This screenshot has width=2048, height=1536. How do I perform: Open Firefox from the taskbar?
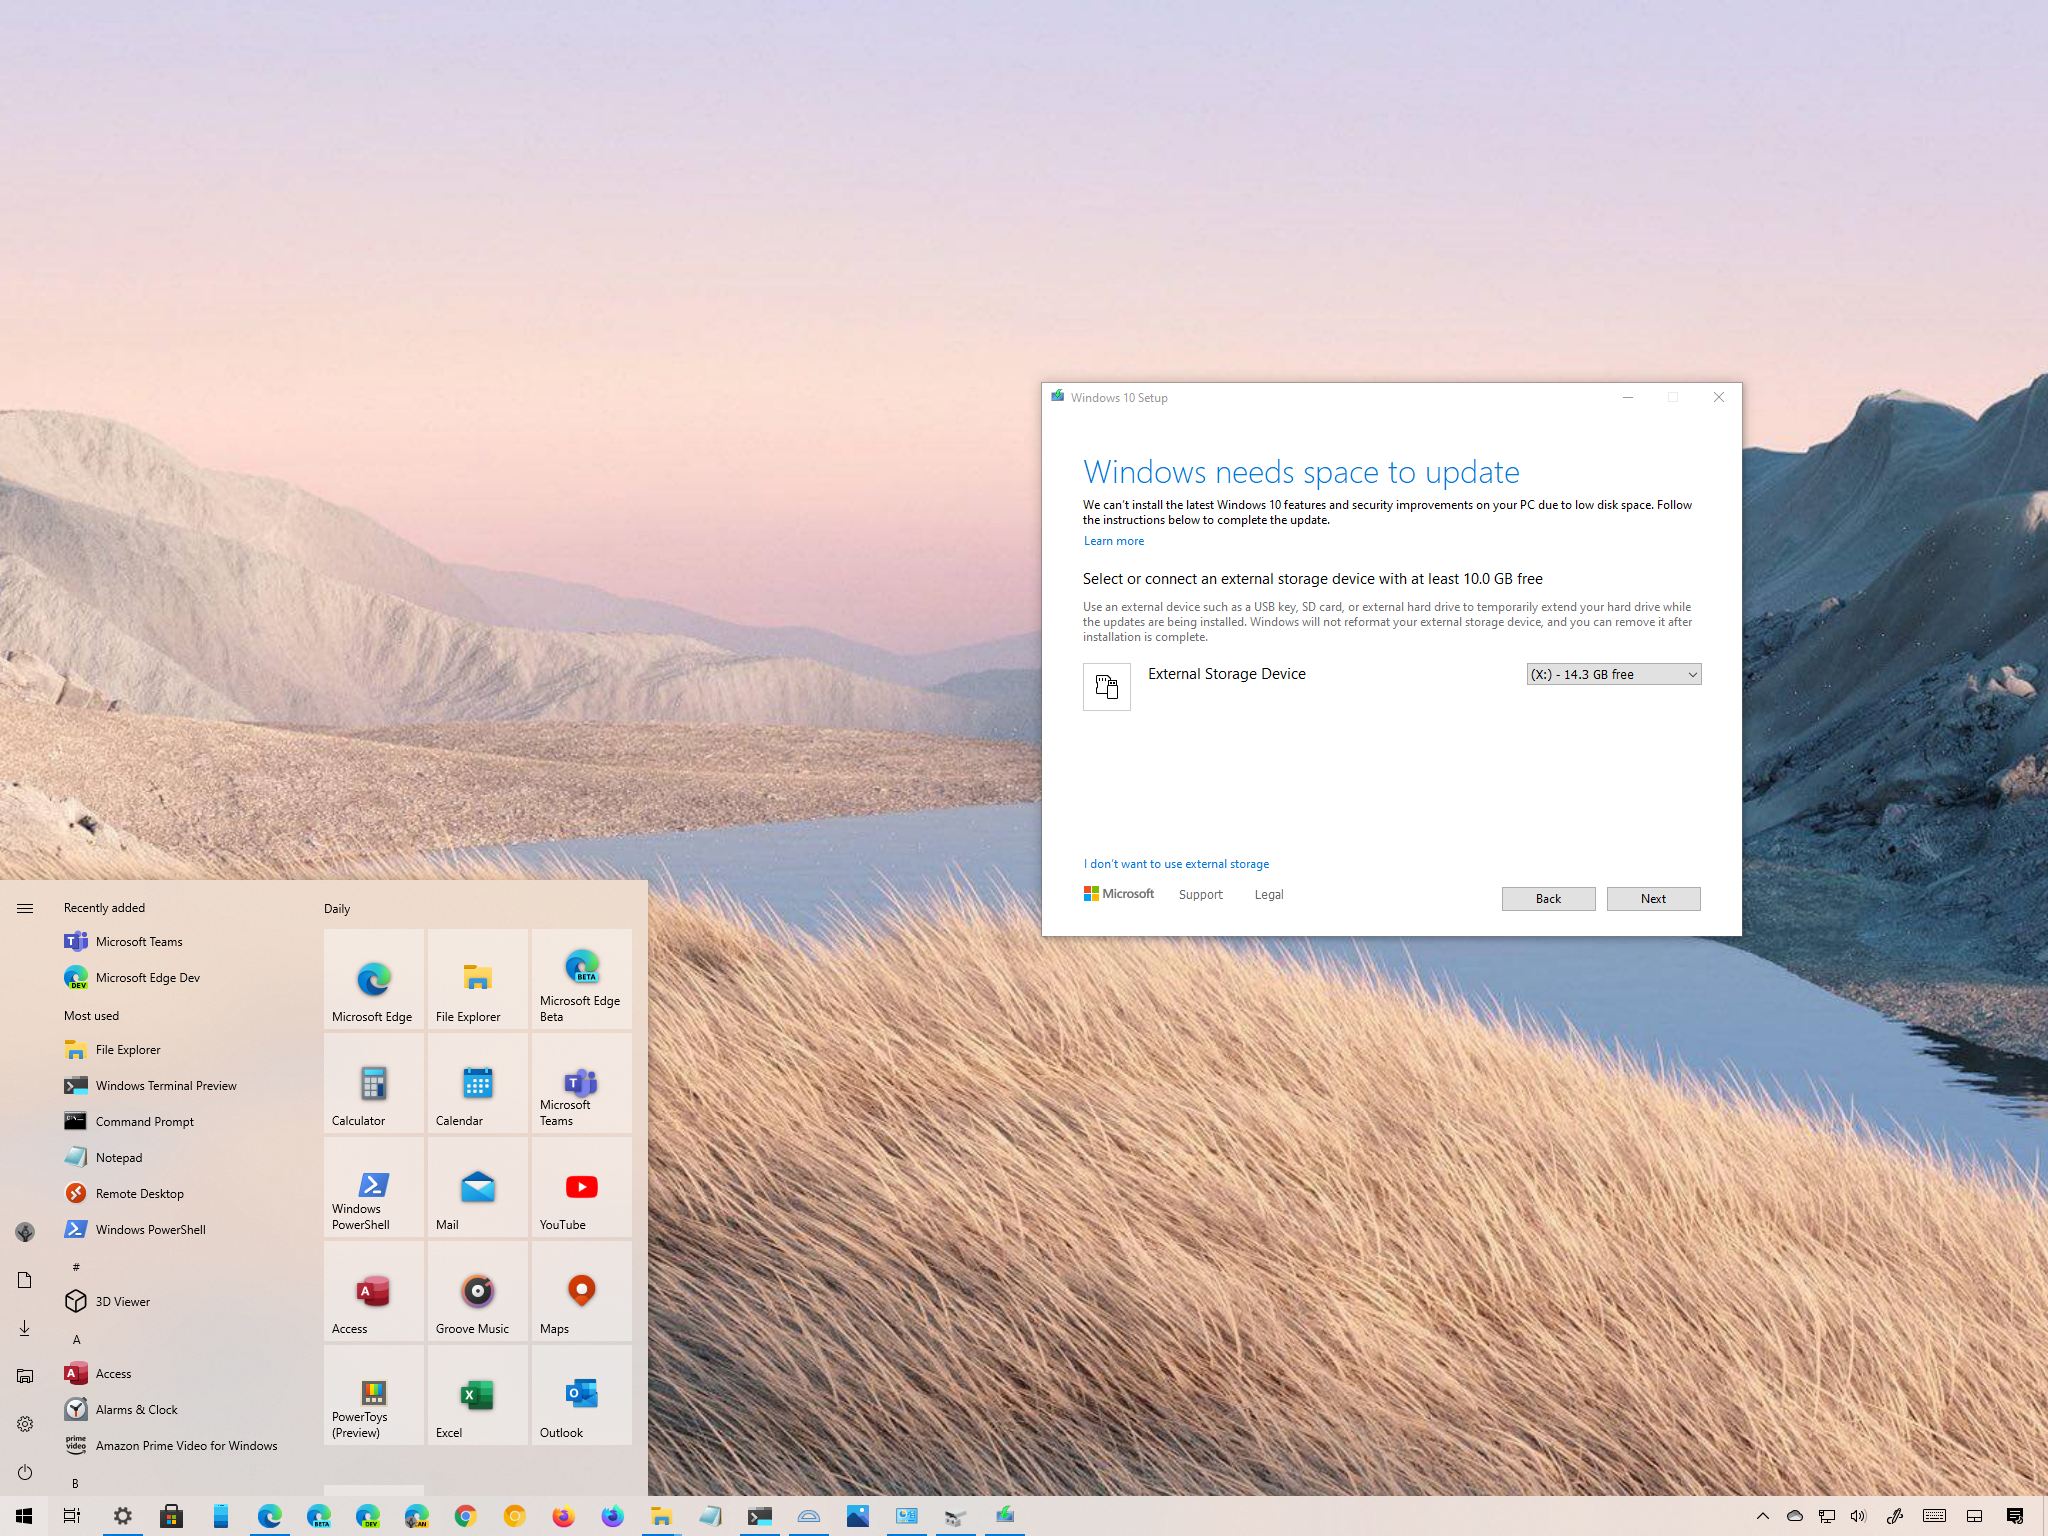pyautogui.click(x=563, y=1516)
